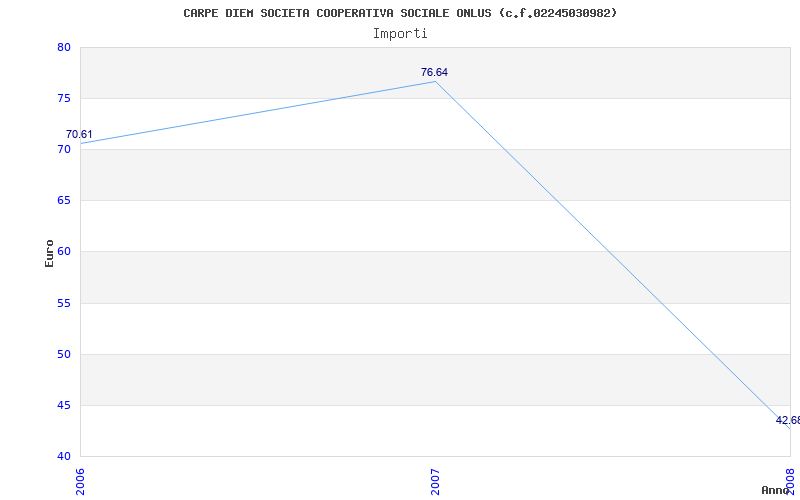
Task: Select the Importi subtitle text
Action: (400, 34)
